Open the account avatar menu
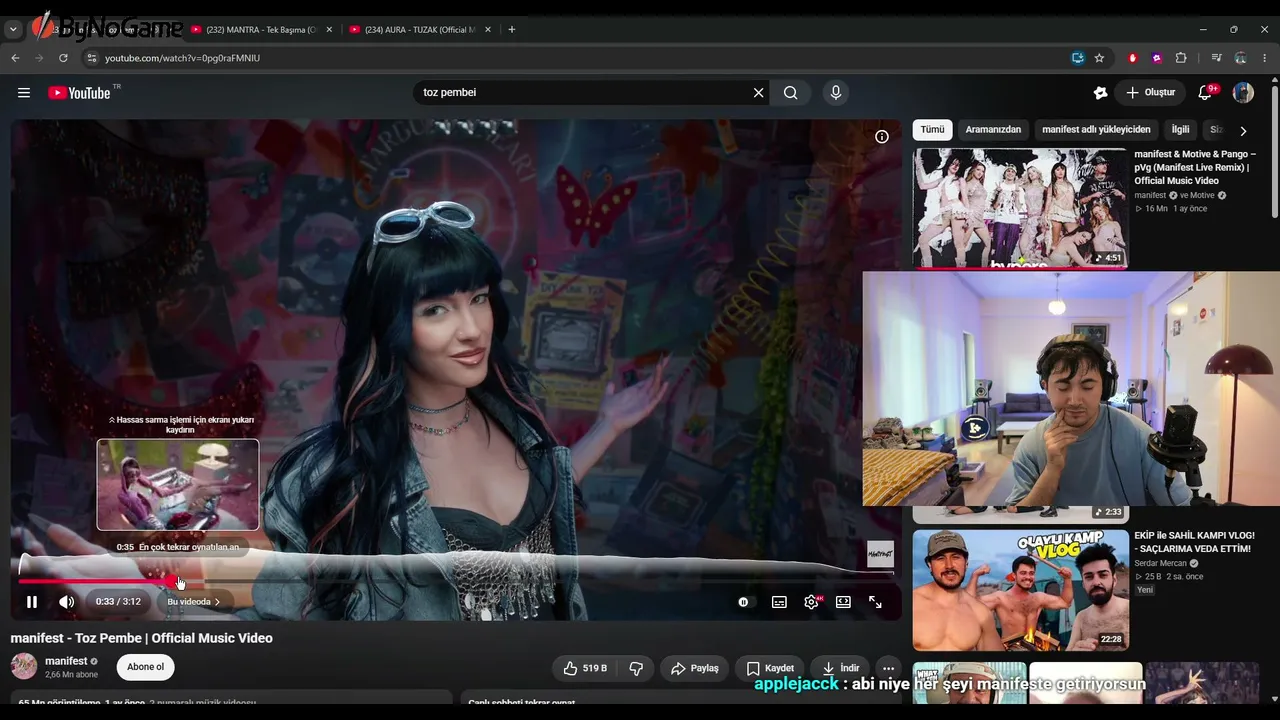1280x720 pixels. [x=1243, y=93]
